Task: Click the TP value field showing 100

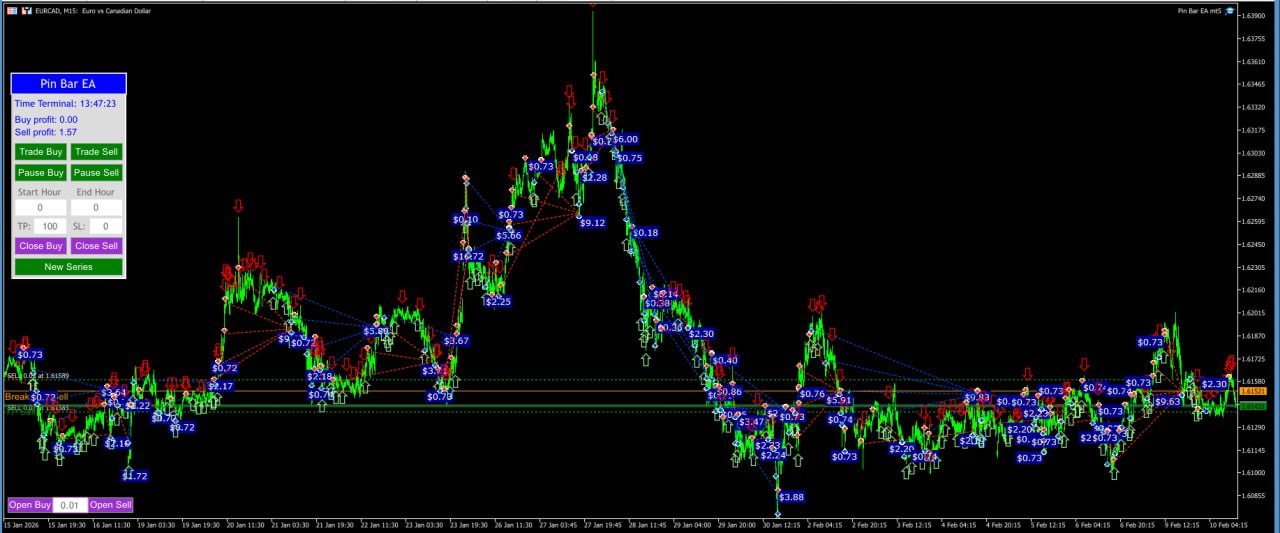Action: point(50,227)
